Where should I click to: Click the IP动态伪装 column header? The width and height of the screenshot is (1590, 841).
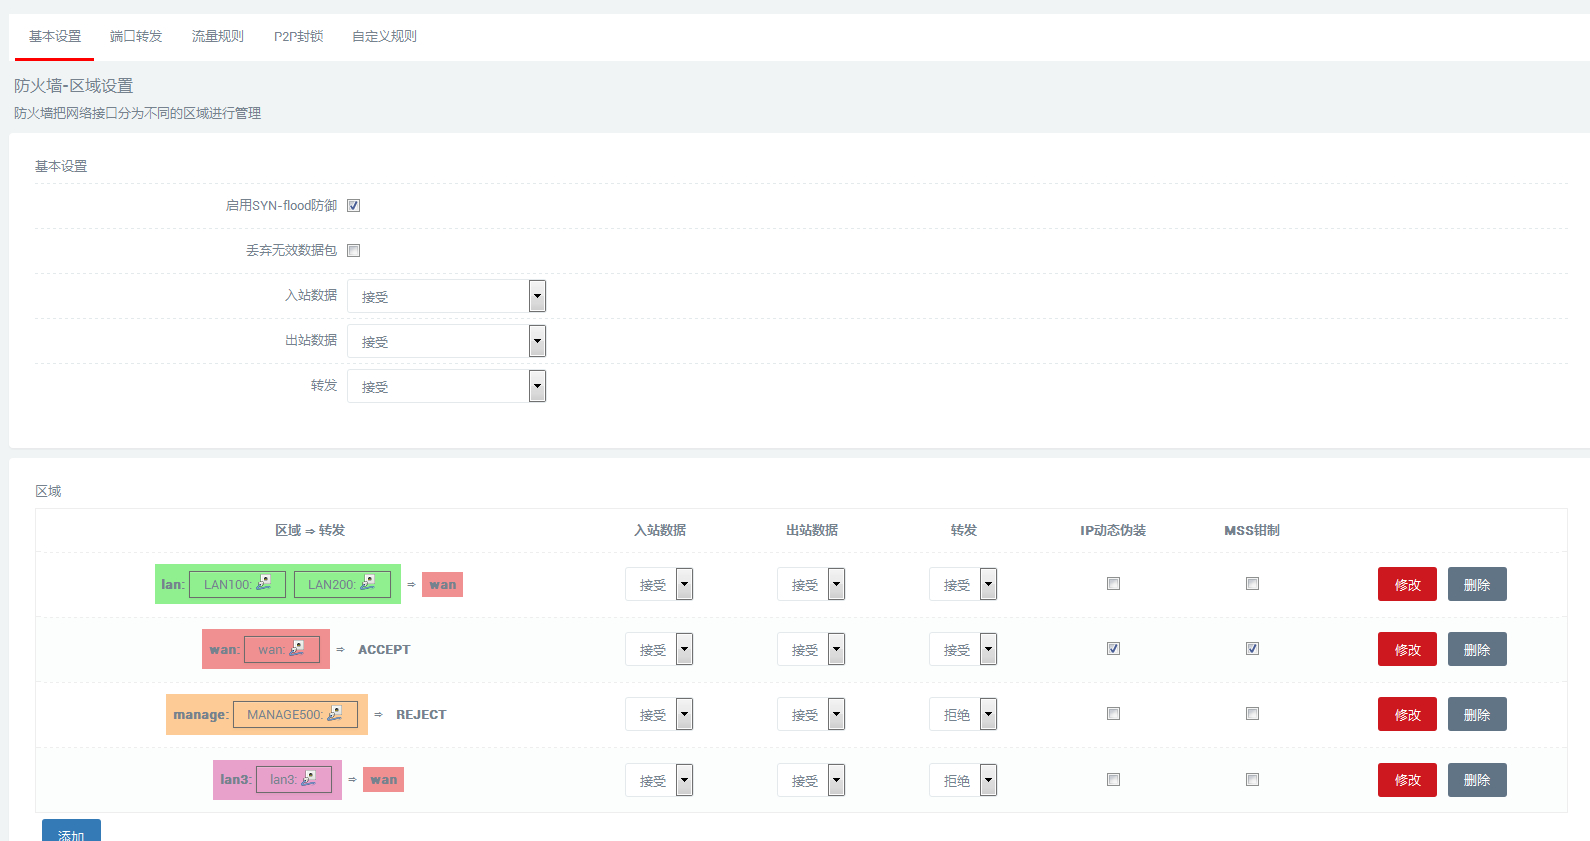click(1113, 530)
